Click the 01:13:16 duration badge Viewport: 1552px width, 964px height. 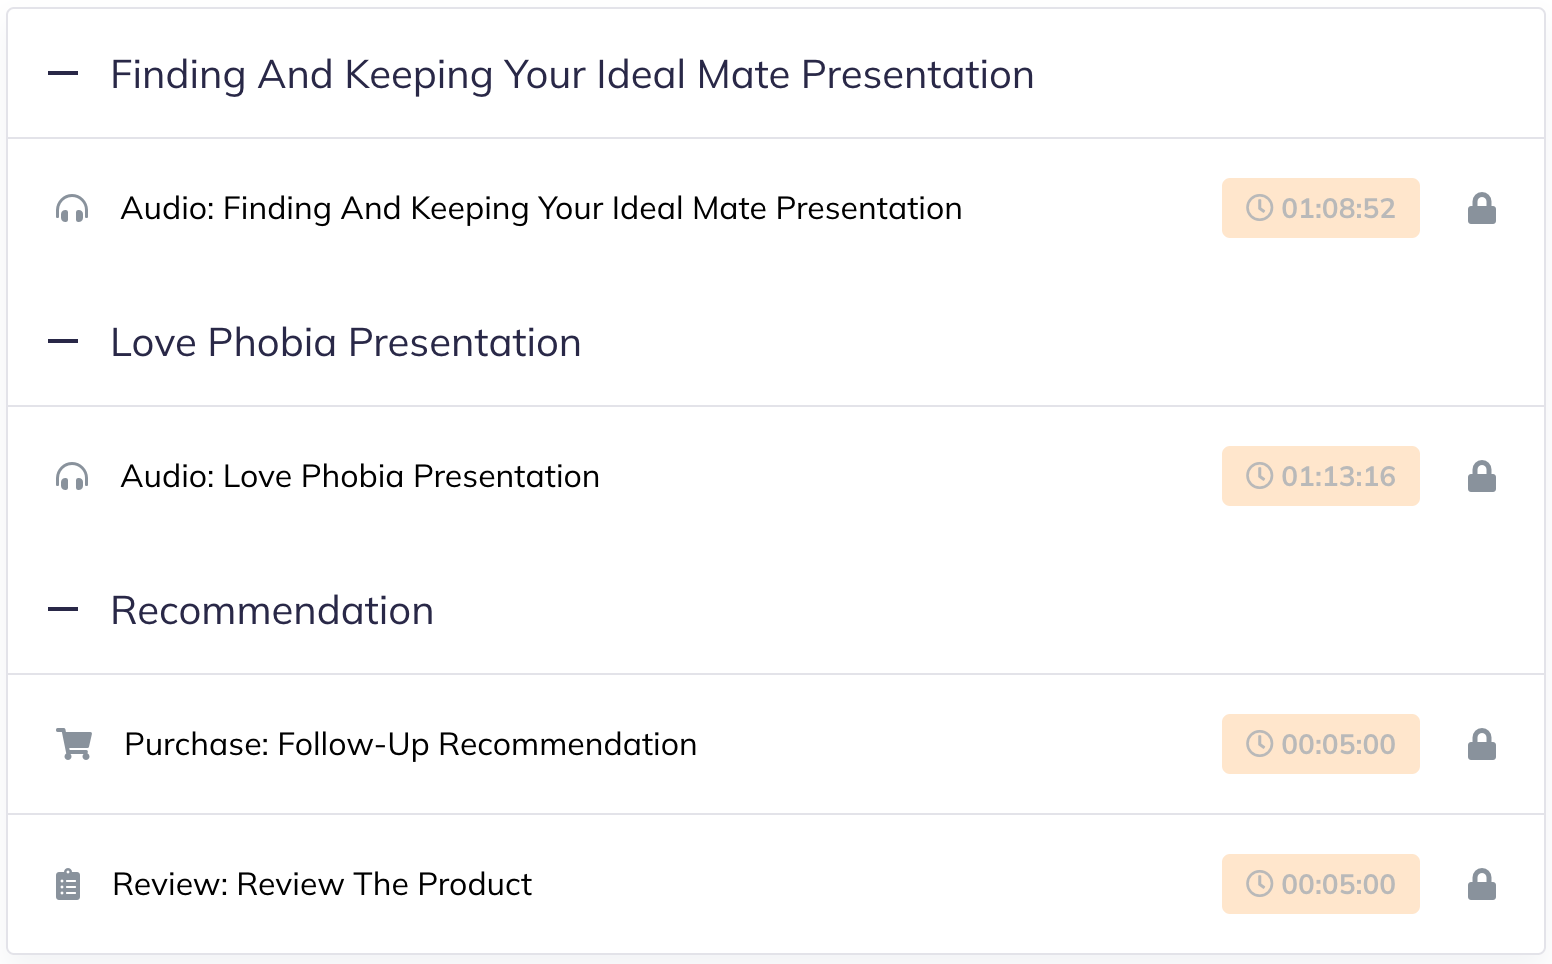(x=1320, y=476)
